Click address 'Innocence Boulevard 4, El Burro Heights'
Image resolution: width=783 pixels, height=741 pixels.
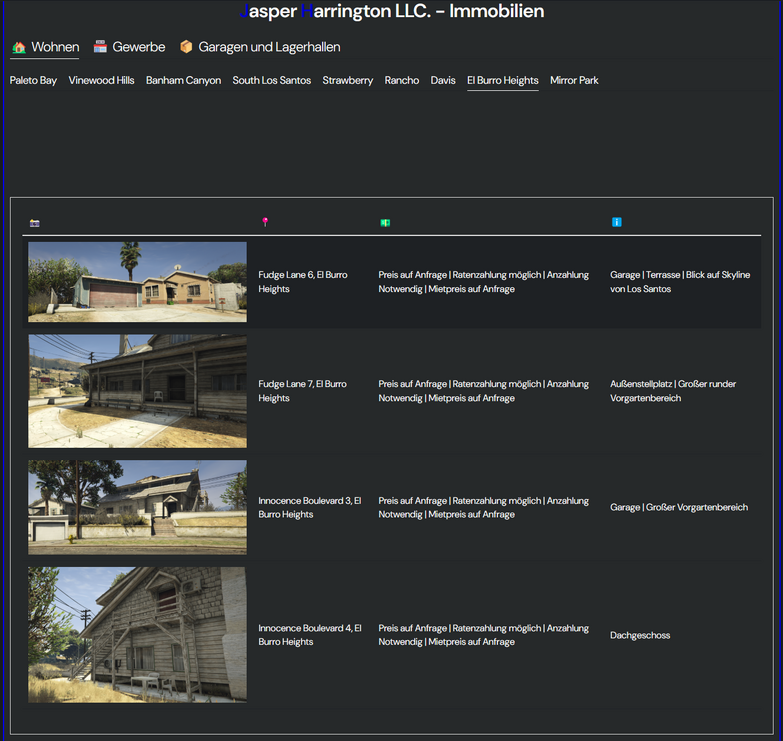click(x=310, y=635)
